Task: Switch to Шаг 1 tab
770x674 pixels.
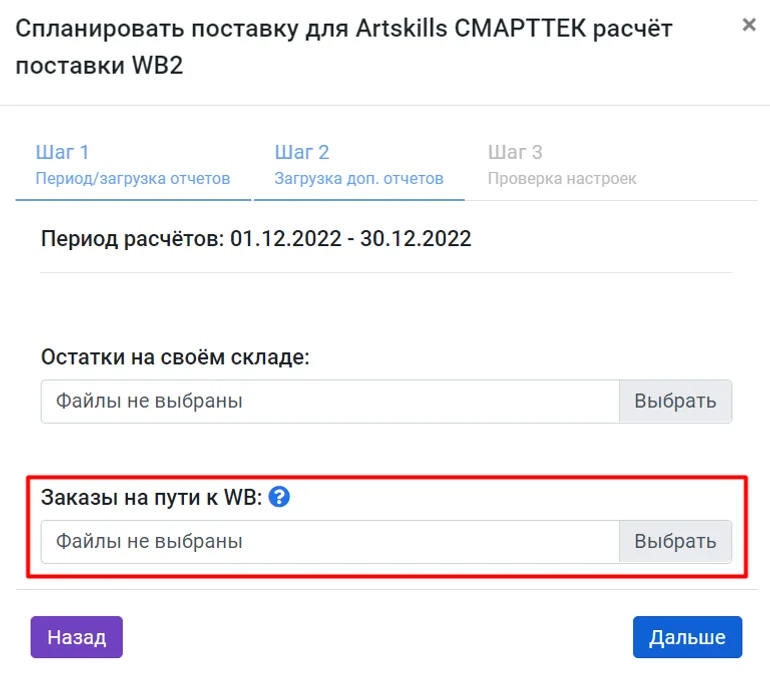Action: pos(133,165)
